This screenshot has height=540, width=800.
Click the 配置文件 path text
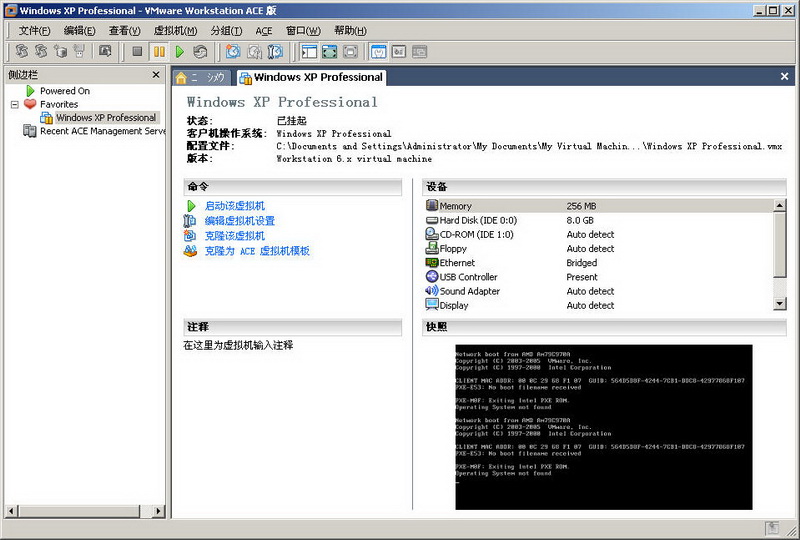(529, 146)
